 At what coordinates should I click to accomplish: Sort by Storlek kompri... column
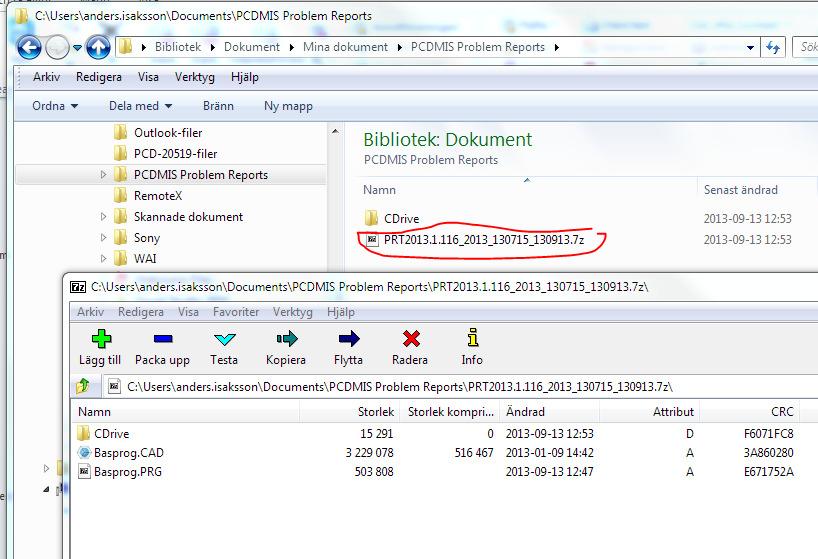click(450, 412)
